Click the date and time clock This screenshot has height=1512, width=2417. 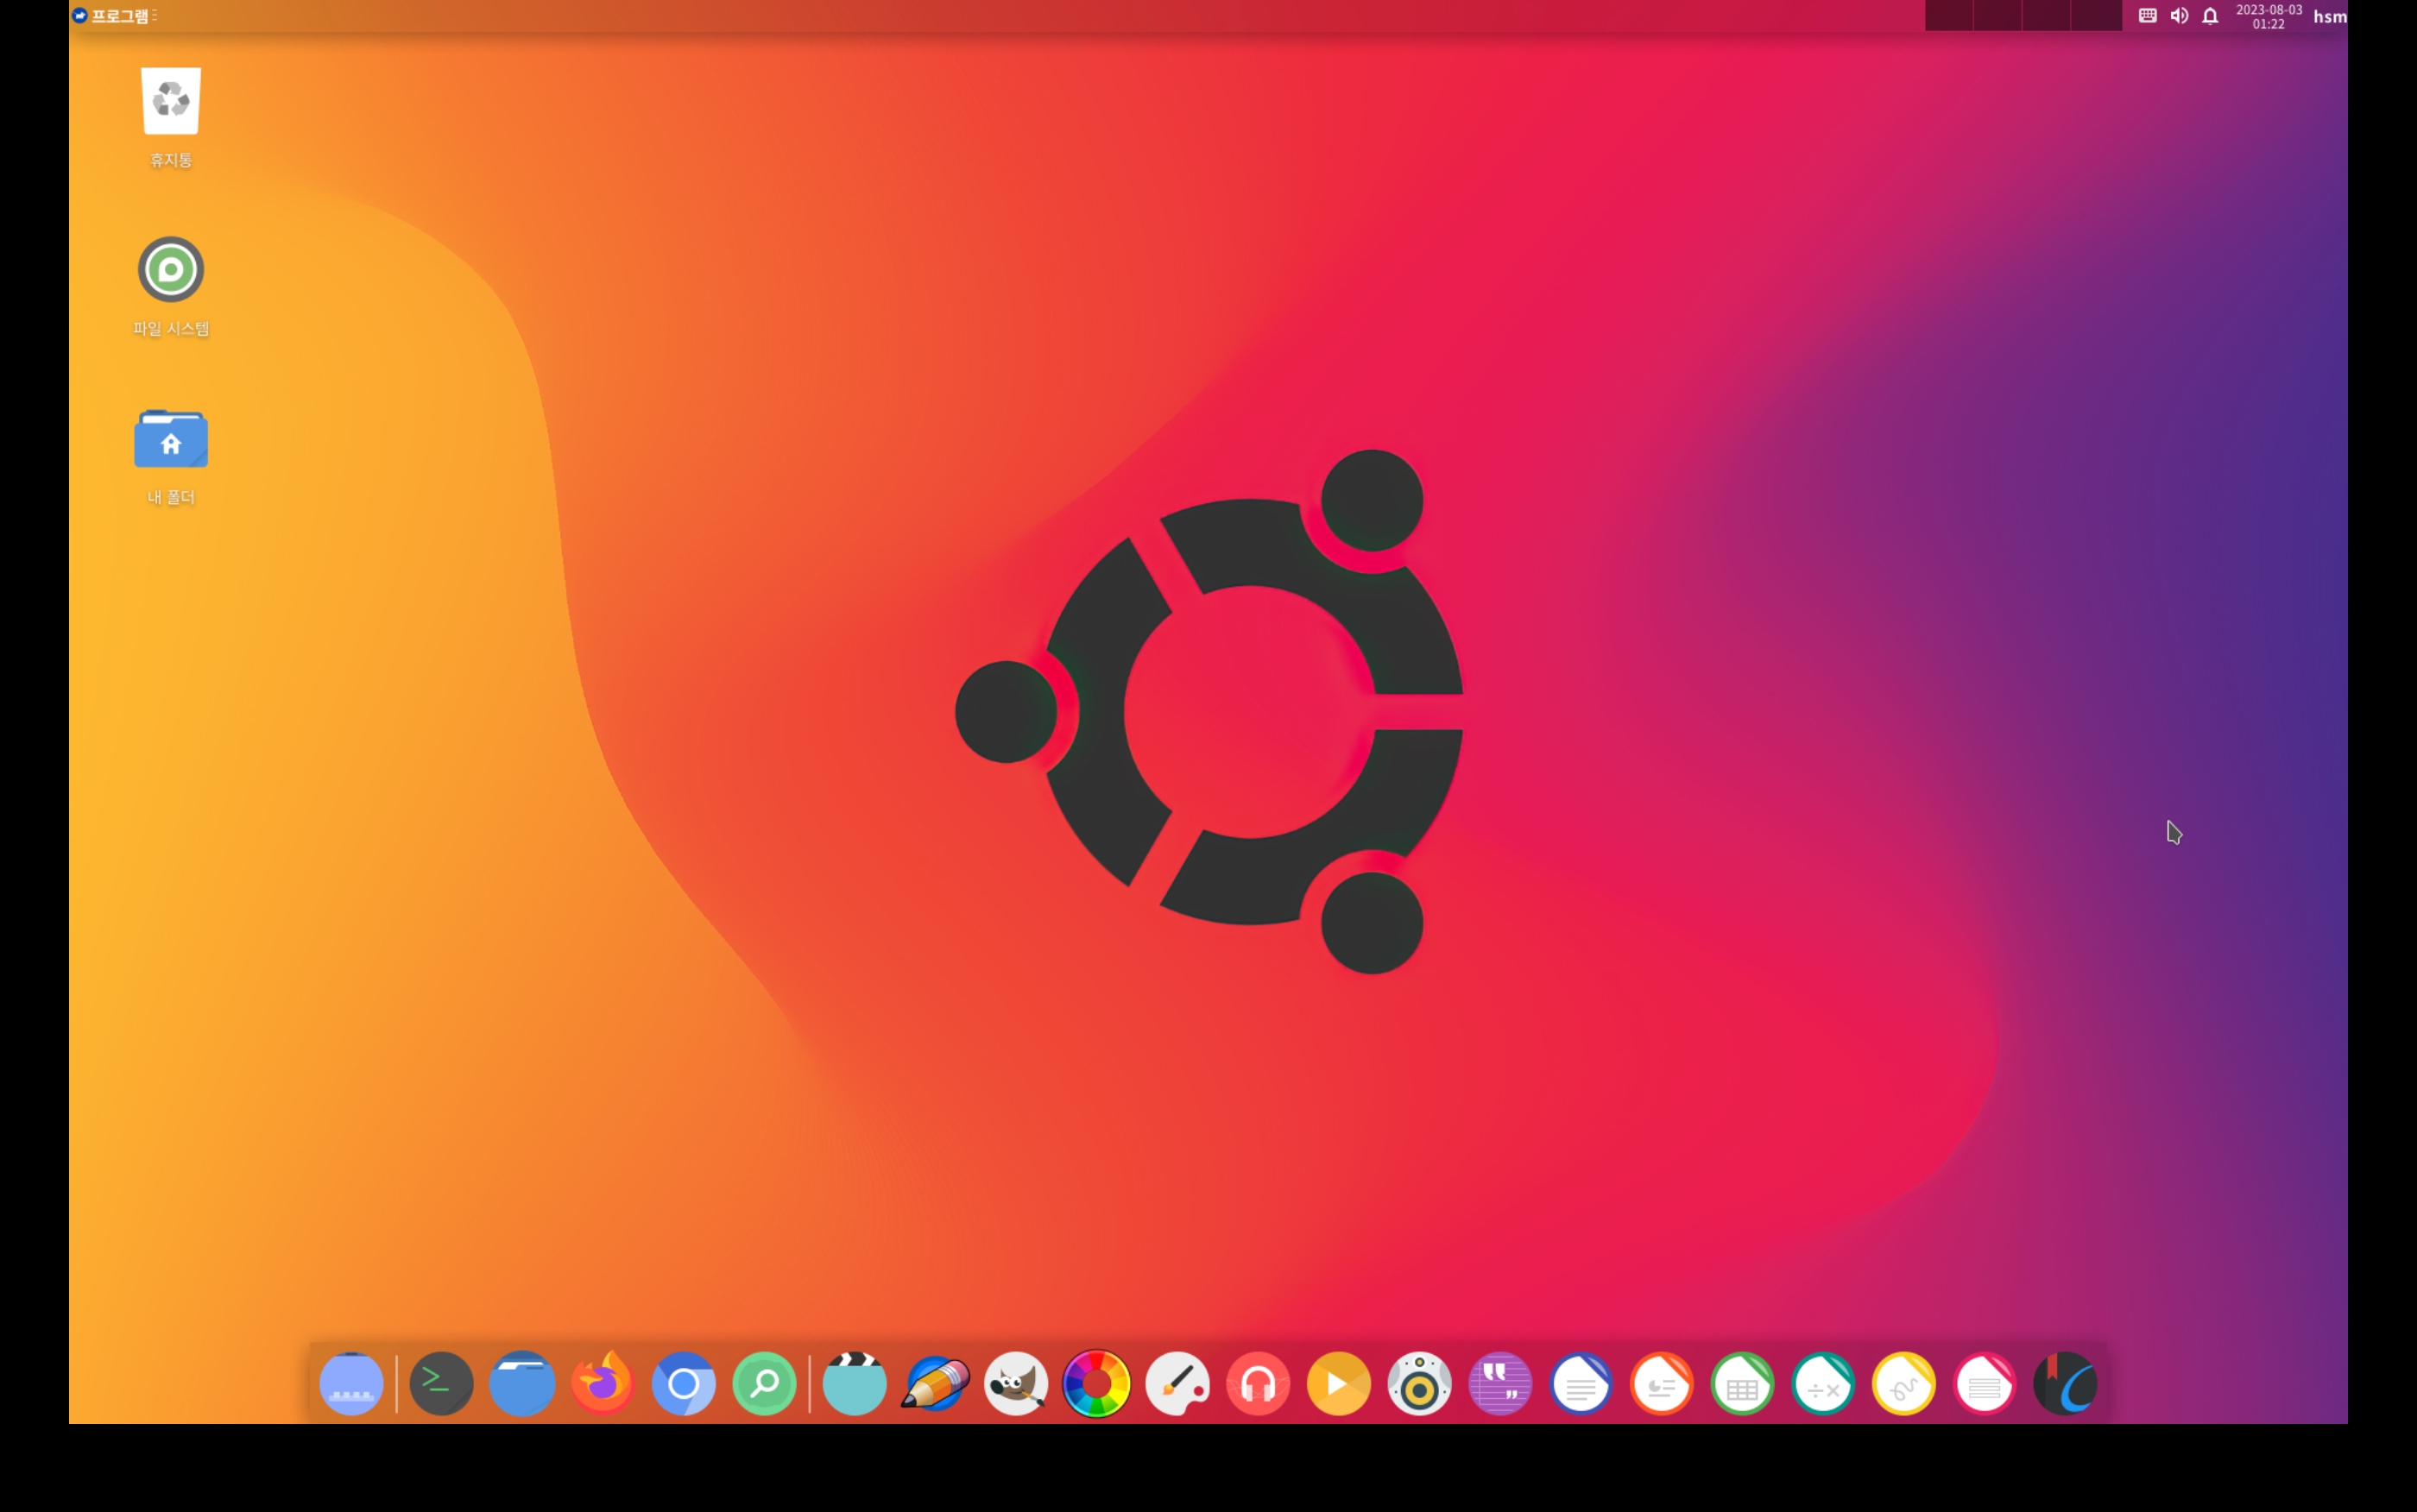pyautogui.click(x=2268, y=16)
